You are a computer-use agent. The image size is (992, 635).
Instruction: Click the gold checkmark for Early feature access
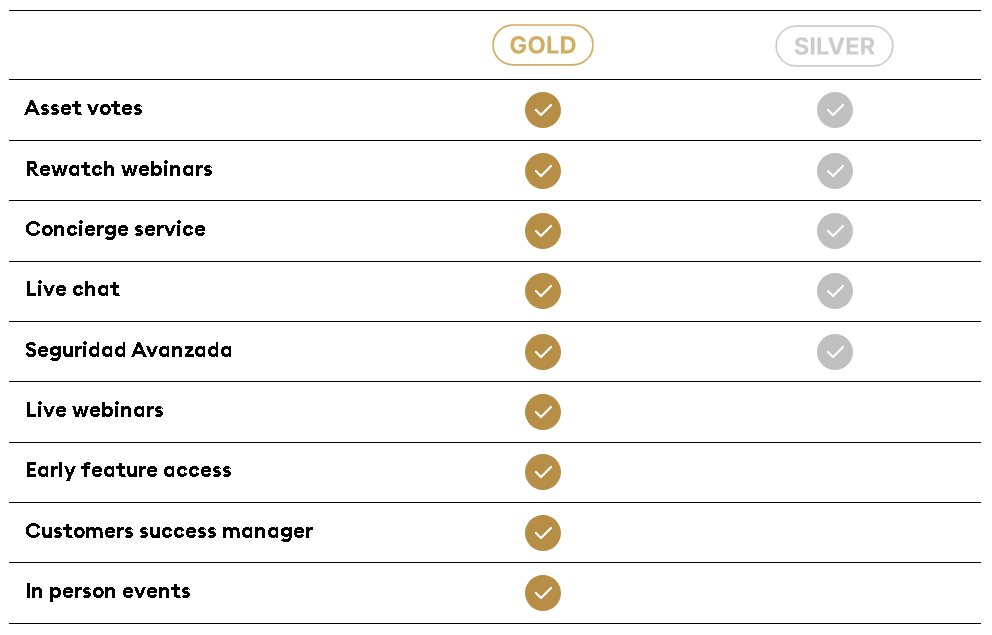pyautogui.click(x=543, y=472)
